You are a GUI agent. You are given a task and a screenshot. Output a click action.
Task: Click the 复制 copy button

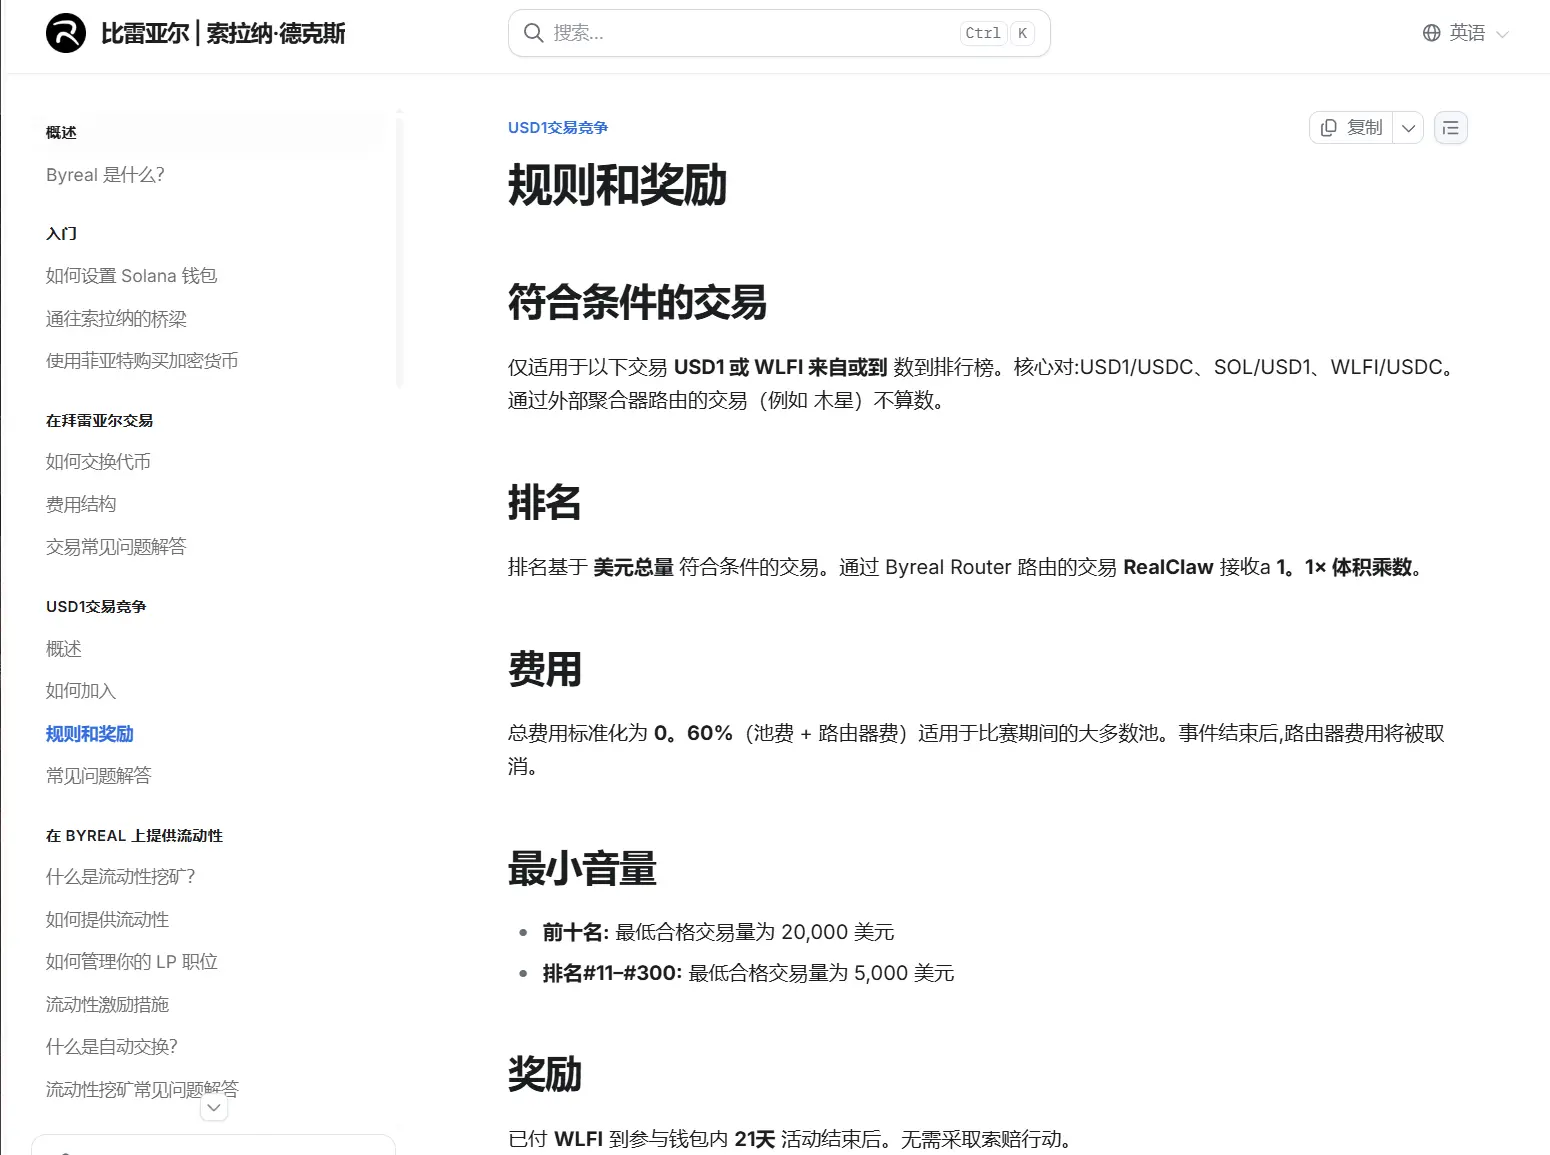click(x=1351, y=128)
